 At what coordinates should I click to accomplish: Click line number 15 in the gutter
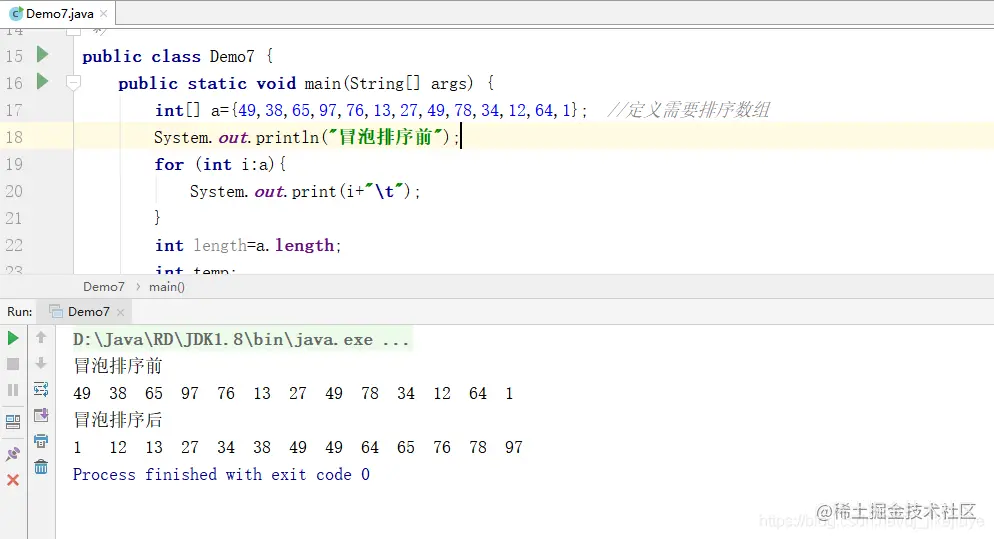(x=14, y=56)
